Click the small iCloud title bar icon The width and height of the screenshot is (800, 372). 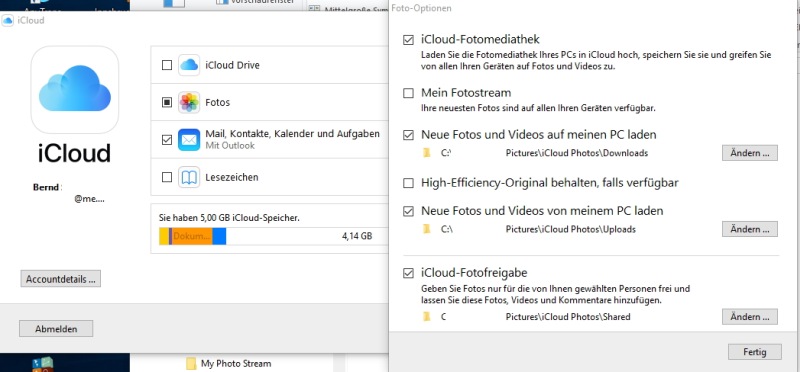click(8, 20)
